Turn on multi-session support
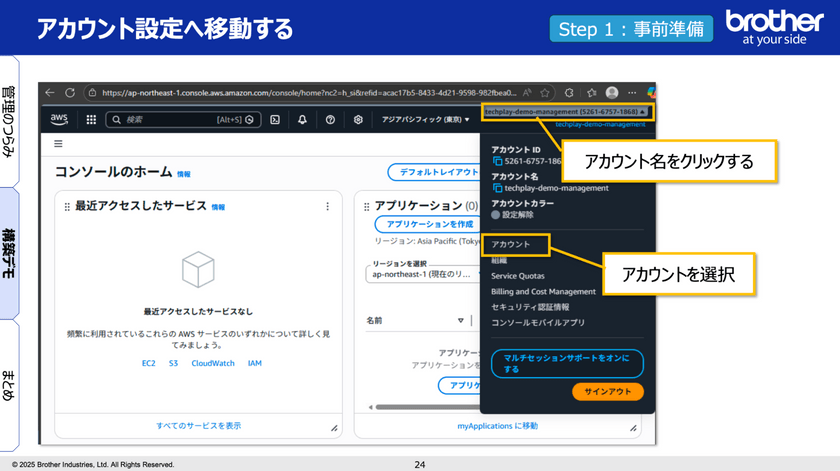840x471 pixels. [566, 362]
